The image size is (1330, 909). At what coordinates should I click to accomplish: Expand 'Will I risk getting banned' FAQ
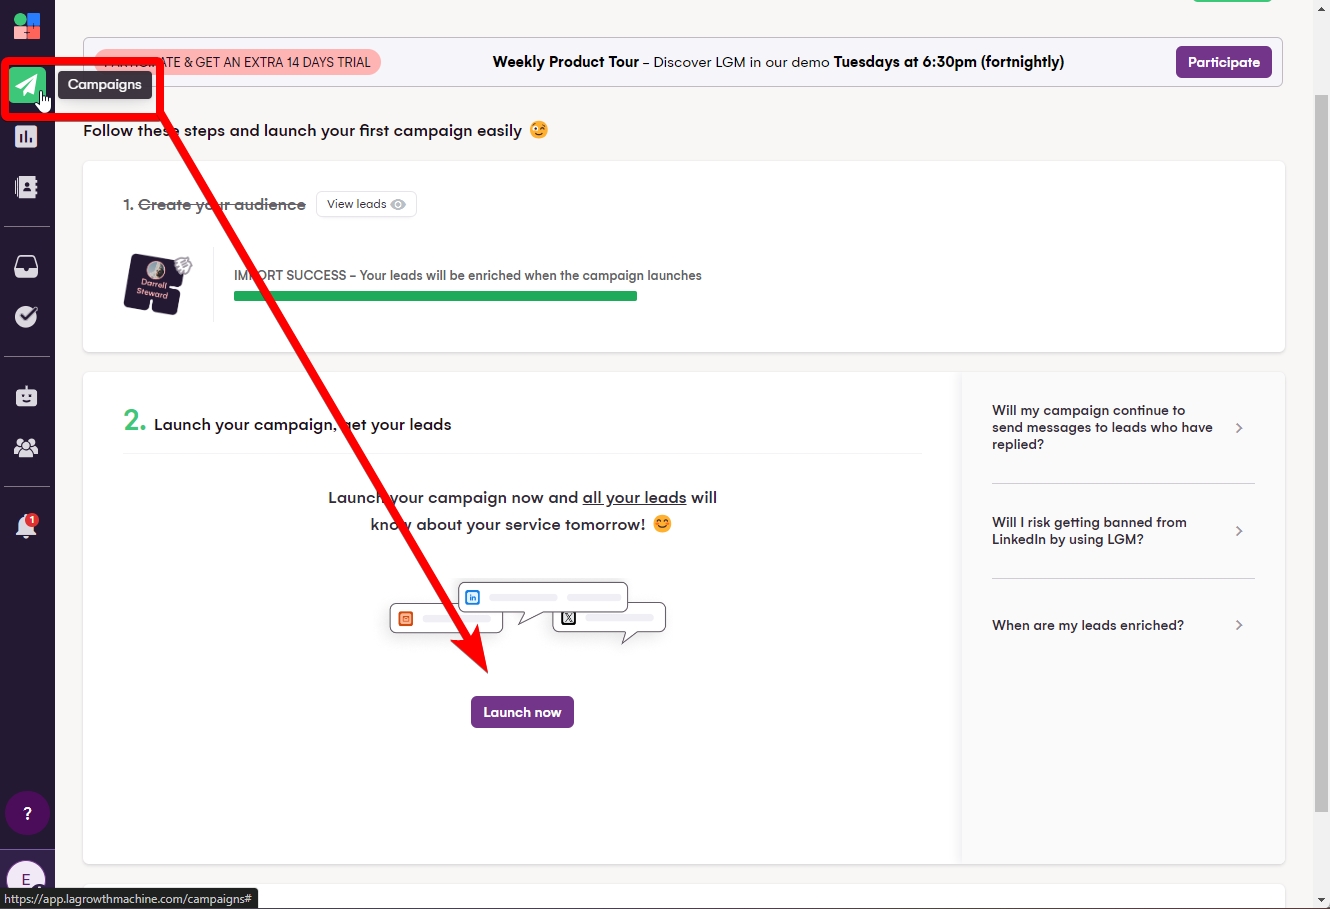pyautogui.click(x=1118, y=531)
